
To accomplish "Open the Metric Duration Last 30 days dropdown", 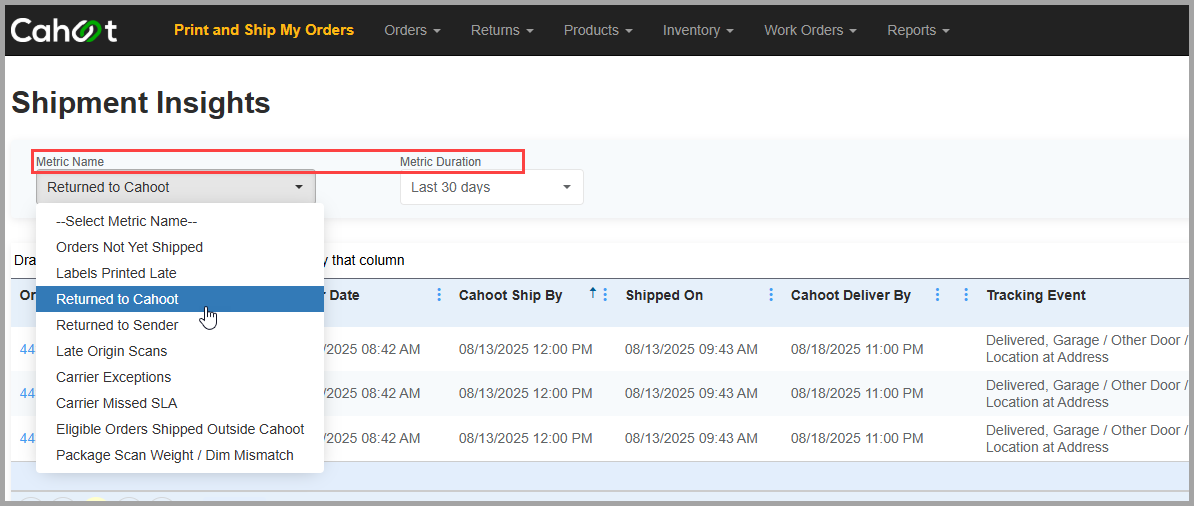I will coord(492,187).
